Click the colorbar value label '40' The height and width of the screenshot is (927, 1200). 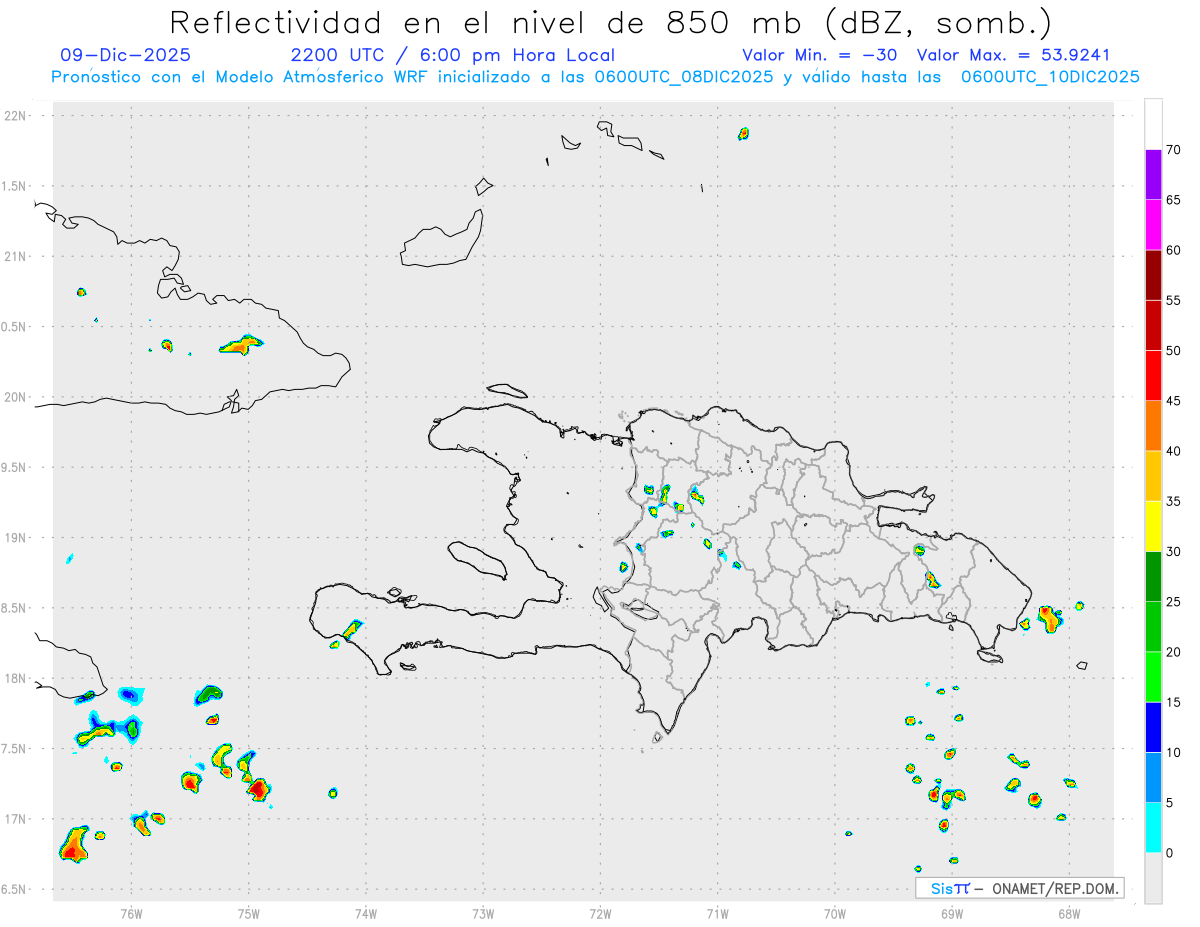(1174, 451)
